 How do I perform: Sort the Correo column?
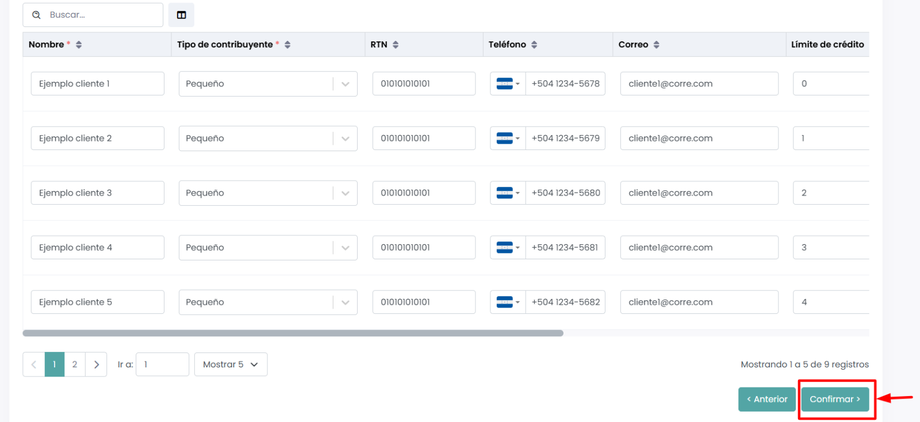click(656, 45)
